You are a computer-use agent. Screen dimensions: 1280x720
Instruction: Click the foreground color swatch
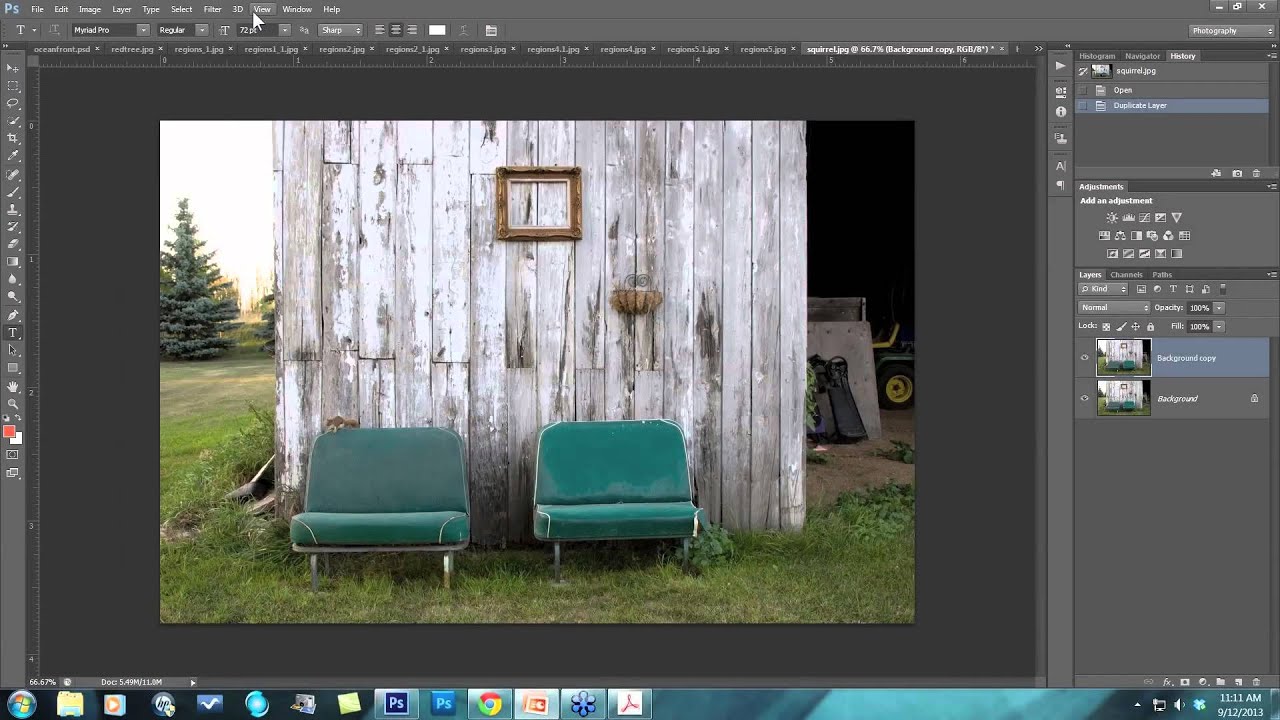pyautogui.click(x=9, y=432)
